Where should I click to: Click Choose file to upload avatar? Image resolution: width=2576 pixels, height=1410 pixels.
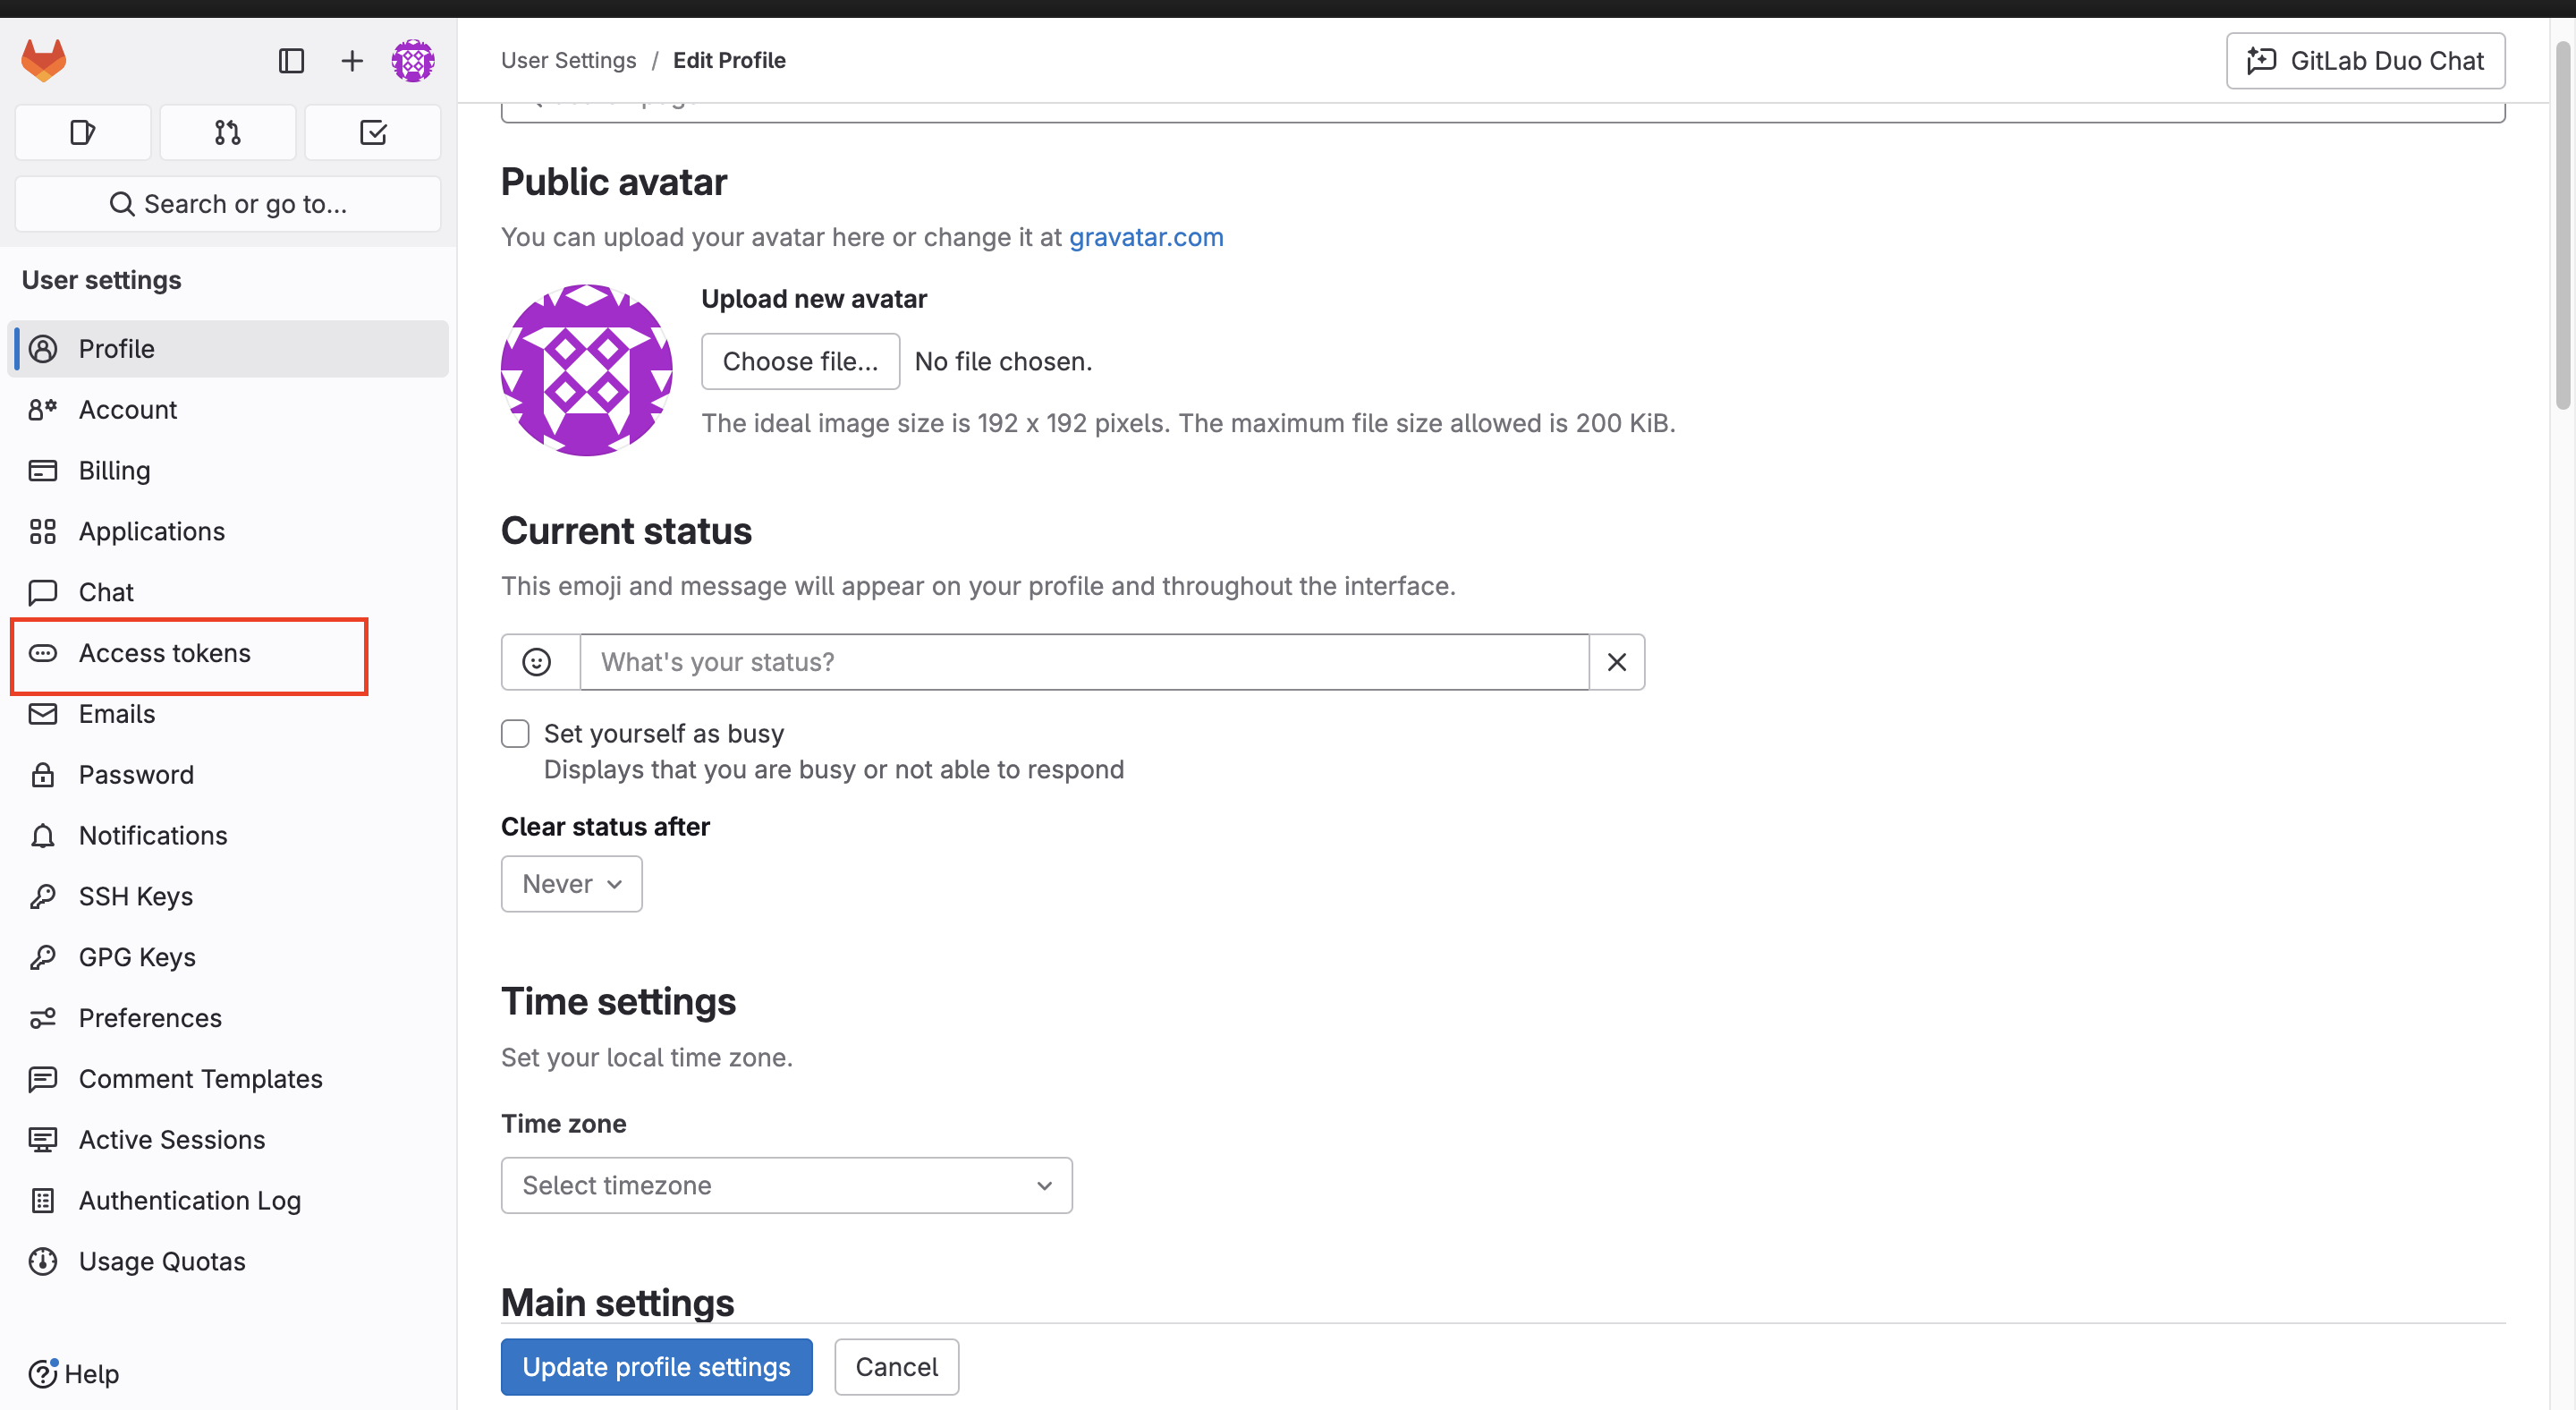800,361
